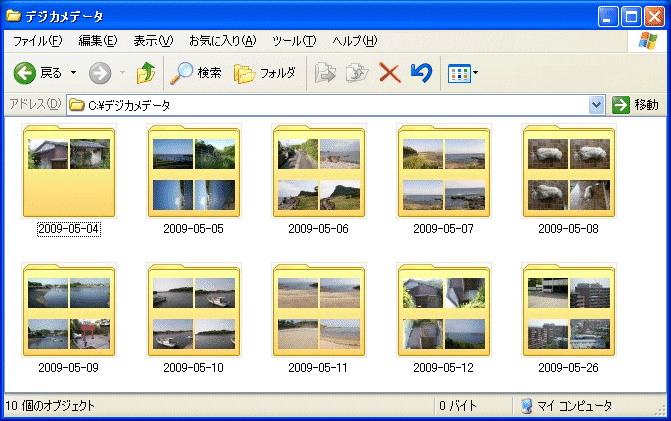The image size is (671, 421).
Task: Open the 編集(E) menu
Action: click(98, 41)
